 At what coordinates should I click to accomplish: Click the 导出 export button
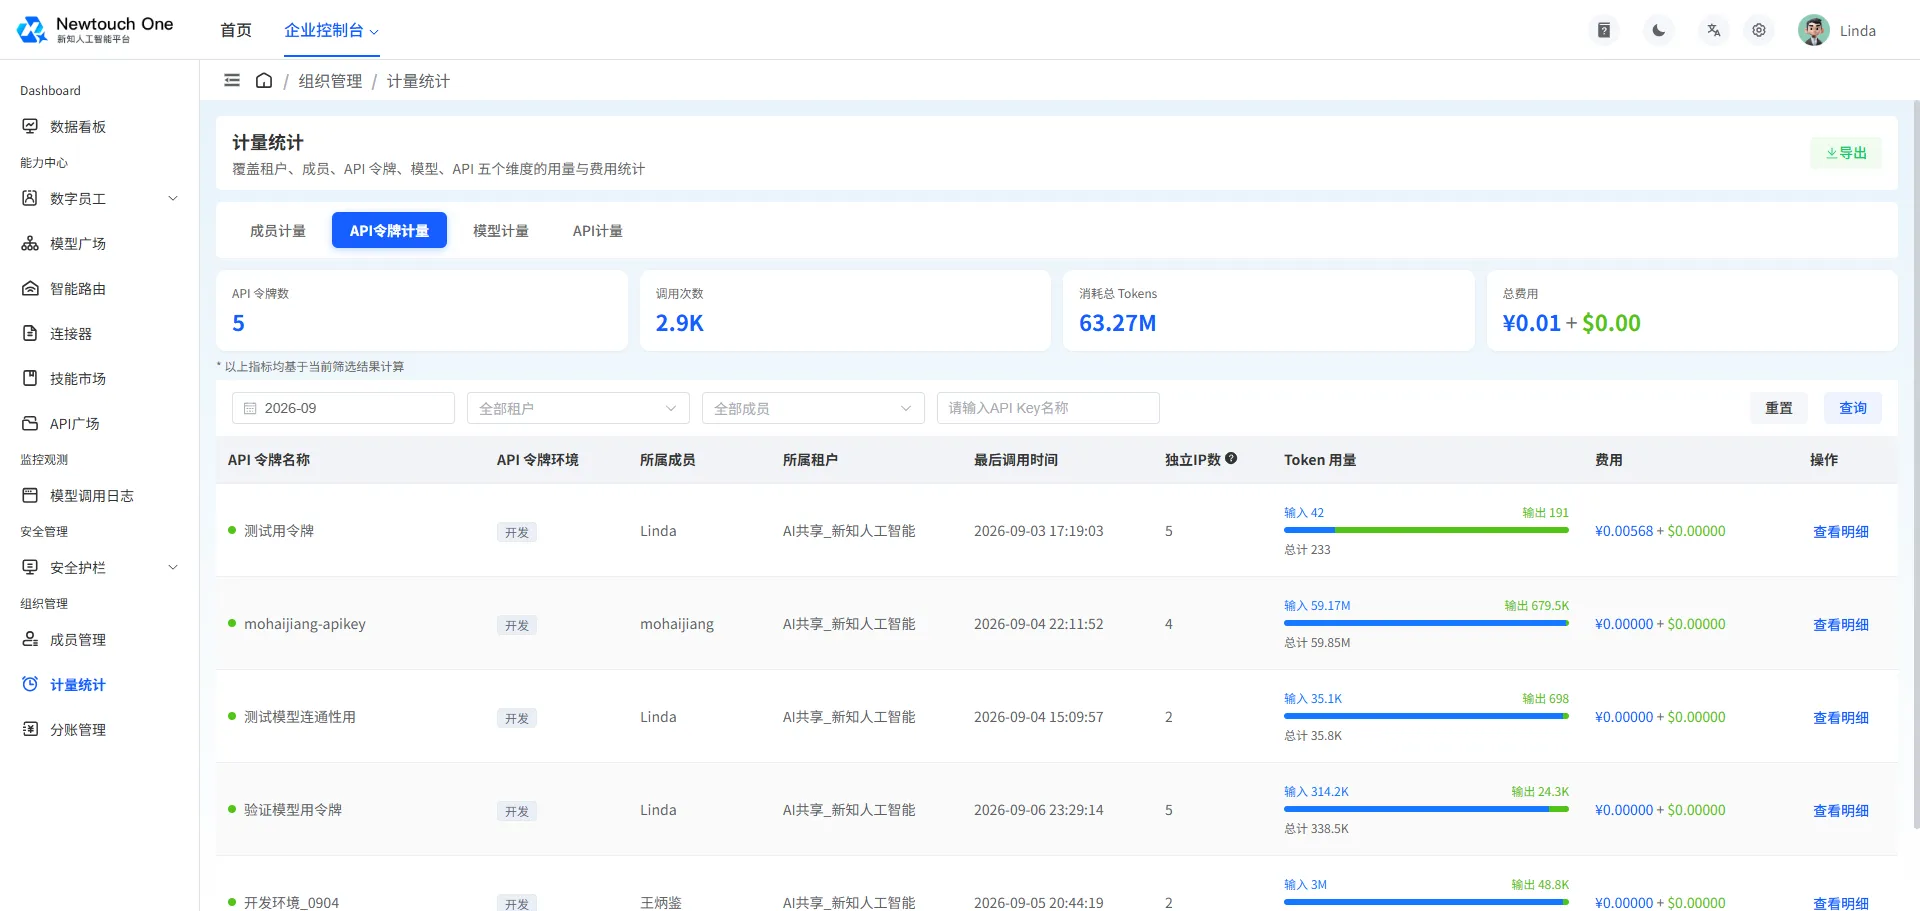1846,153
